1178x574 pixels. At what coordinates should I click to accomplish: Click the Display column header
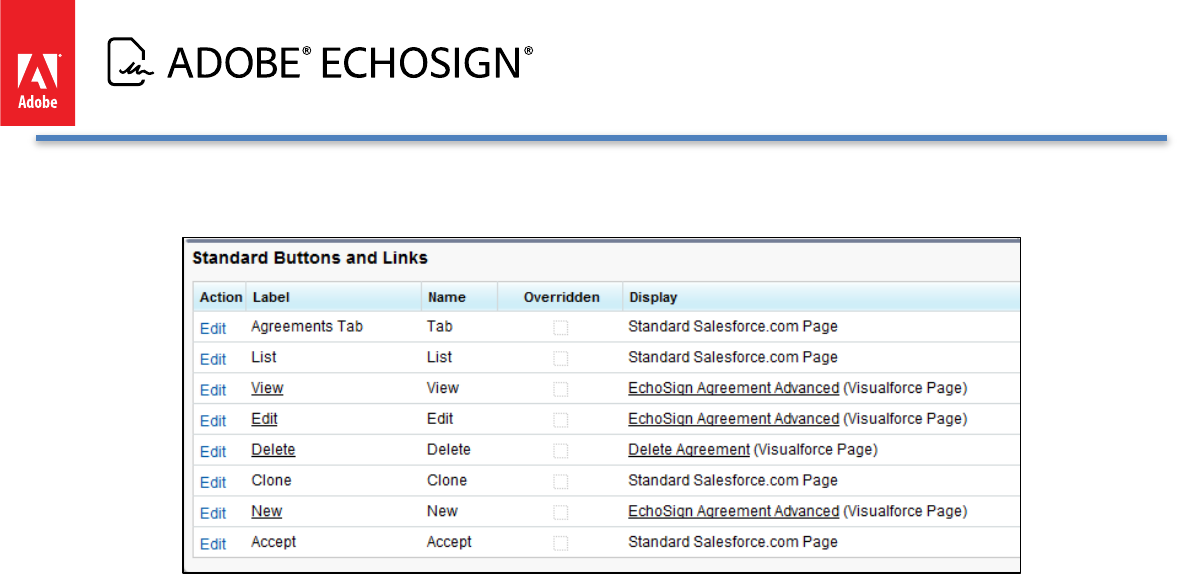[x=653, y=298]
